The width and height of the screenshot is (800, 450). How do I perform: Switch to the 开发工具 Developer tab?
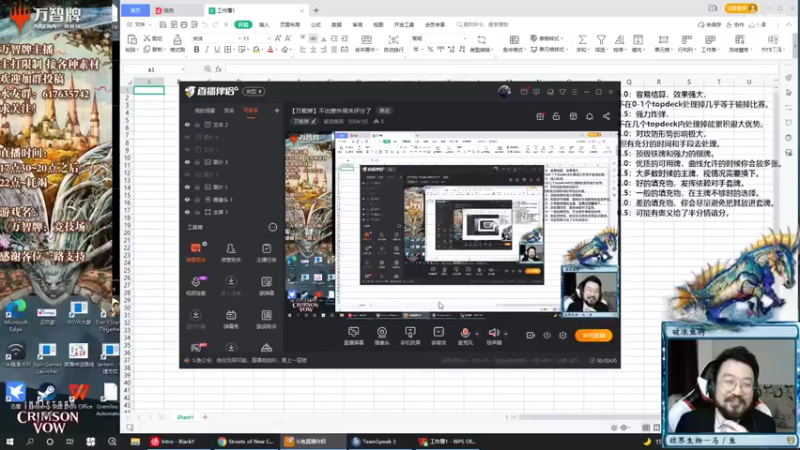tap(404, 24)
